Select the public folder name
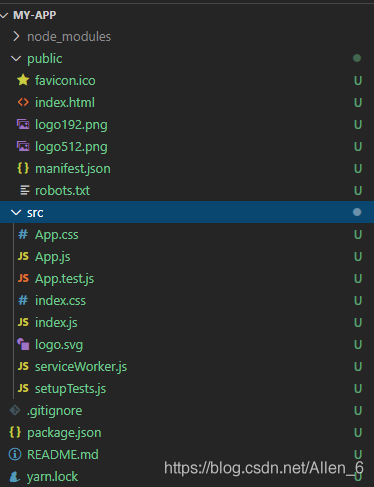This screenshot has width=374, height=487. 45,59
